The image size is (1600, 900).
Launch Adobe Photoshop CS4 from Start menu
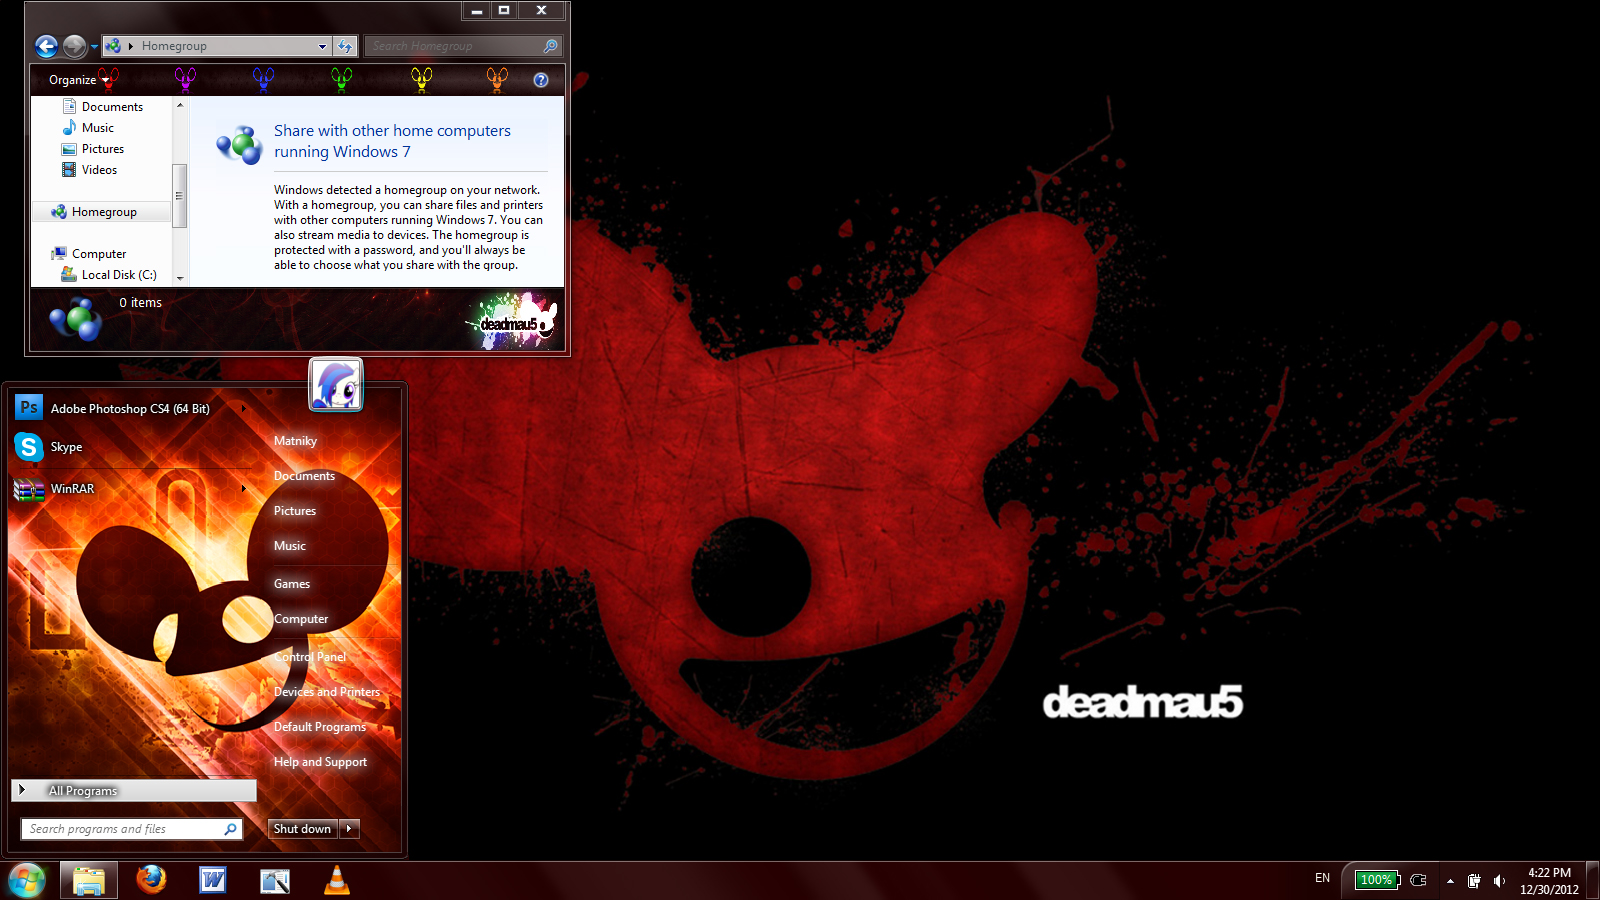coord(130,409)
